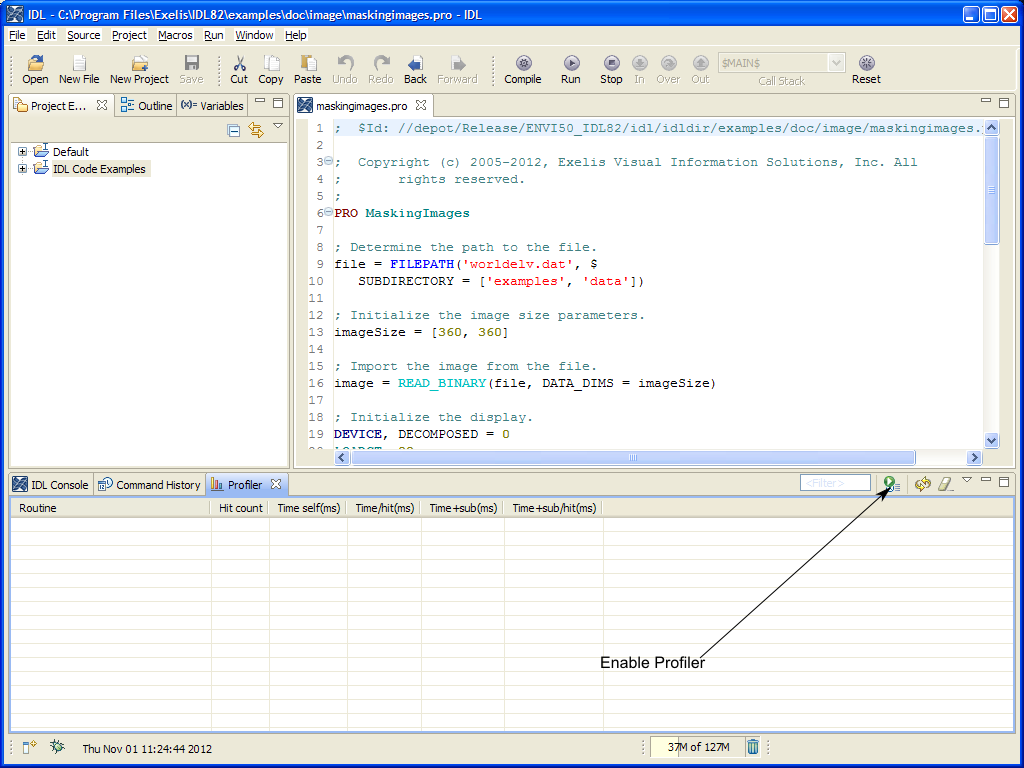The height and width of the screenshot is (768, 1024).
Task: Click the editor horizontal scrollbar right arrow
Action: (x=974, y=458)
